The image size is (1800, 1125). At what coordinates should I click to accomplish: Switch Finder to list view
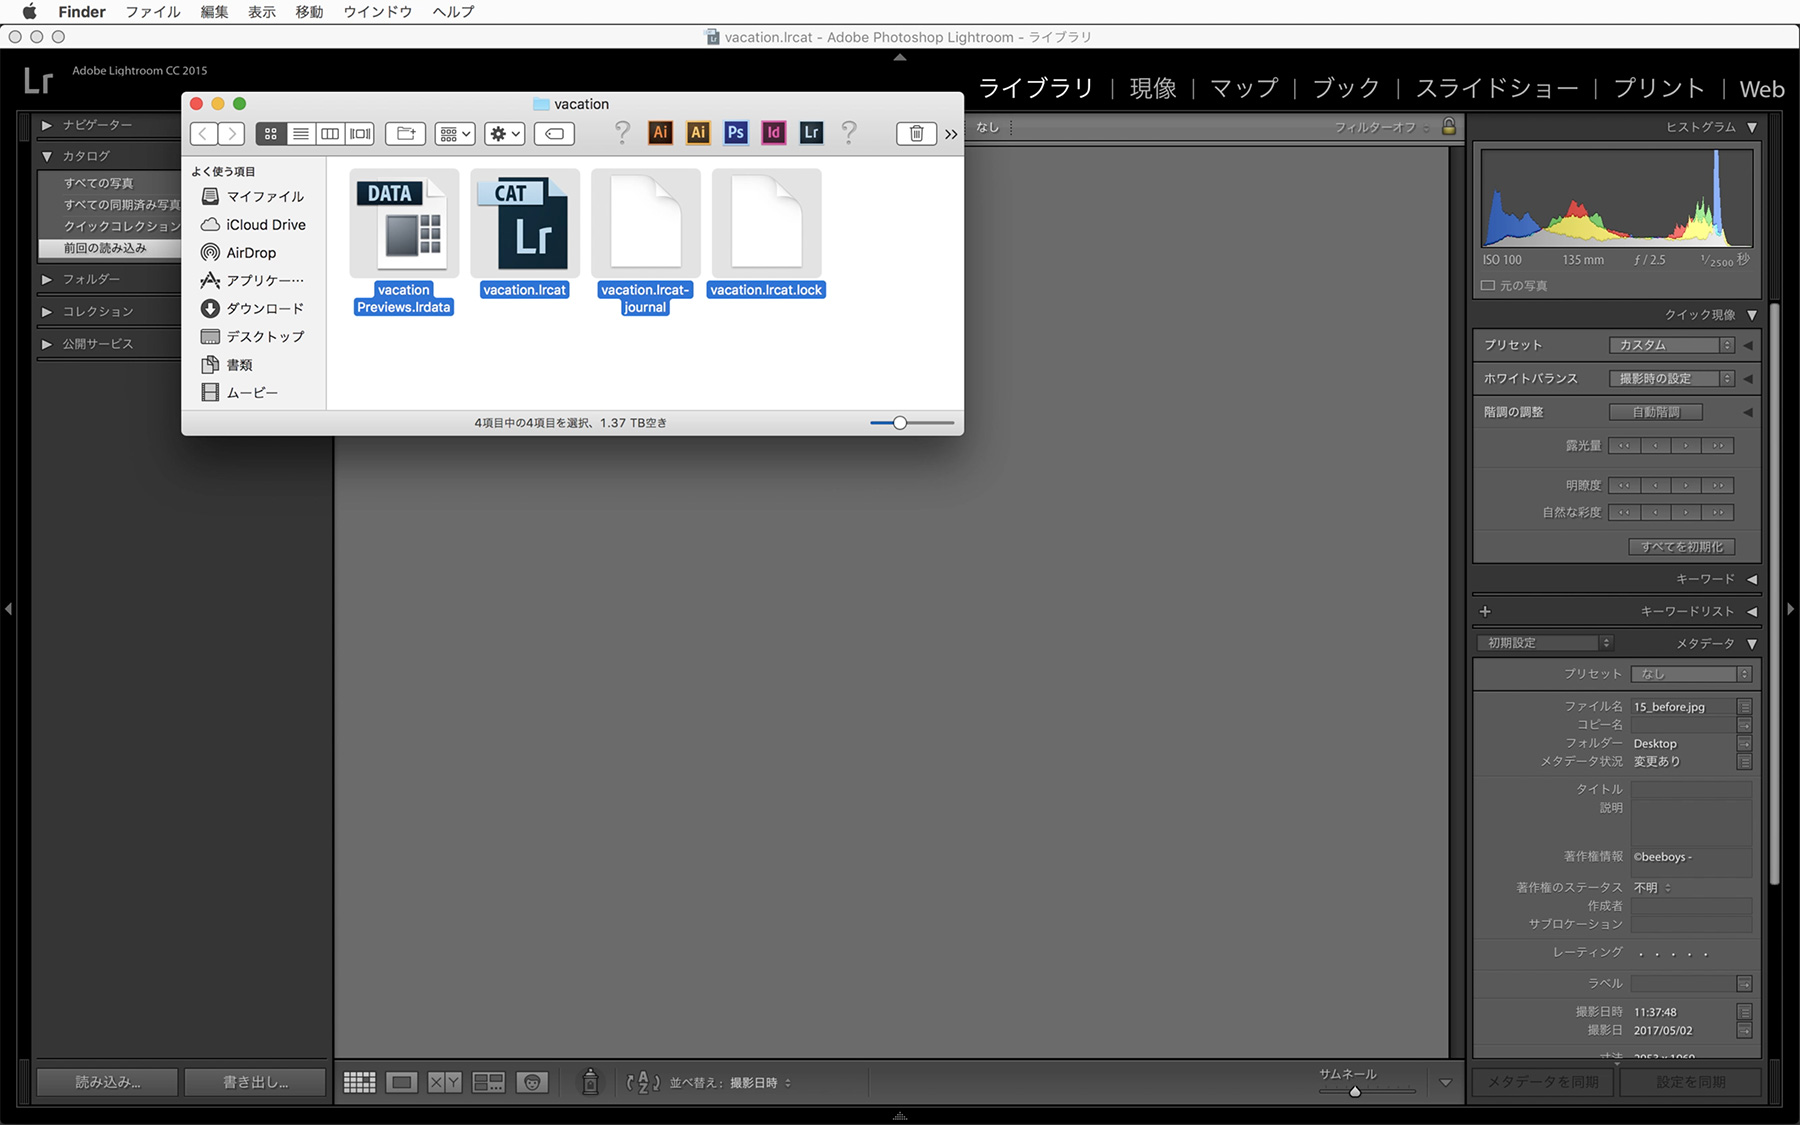[x=300, y=133]
